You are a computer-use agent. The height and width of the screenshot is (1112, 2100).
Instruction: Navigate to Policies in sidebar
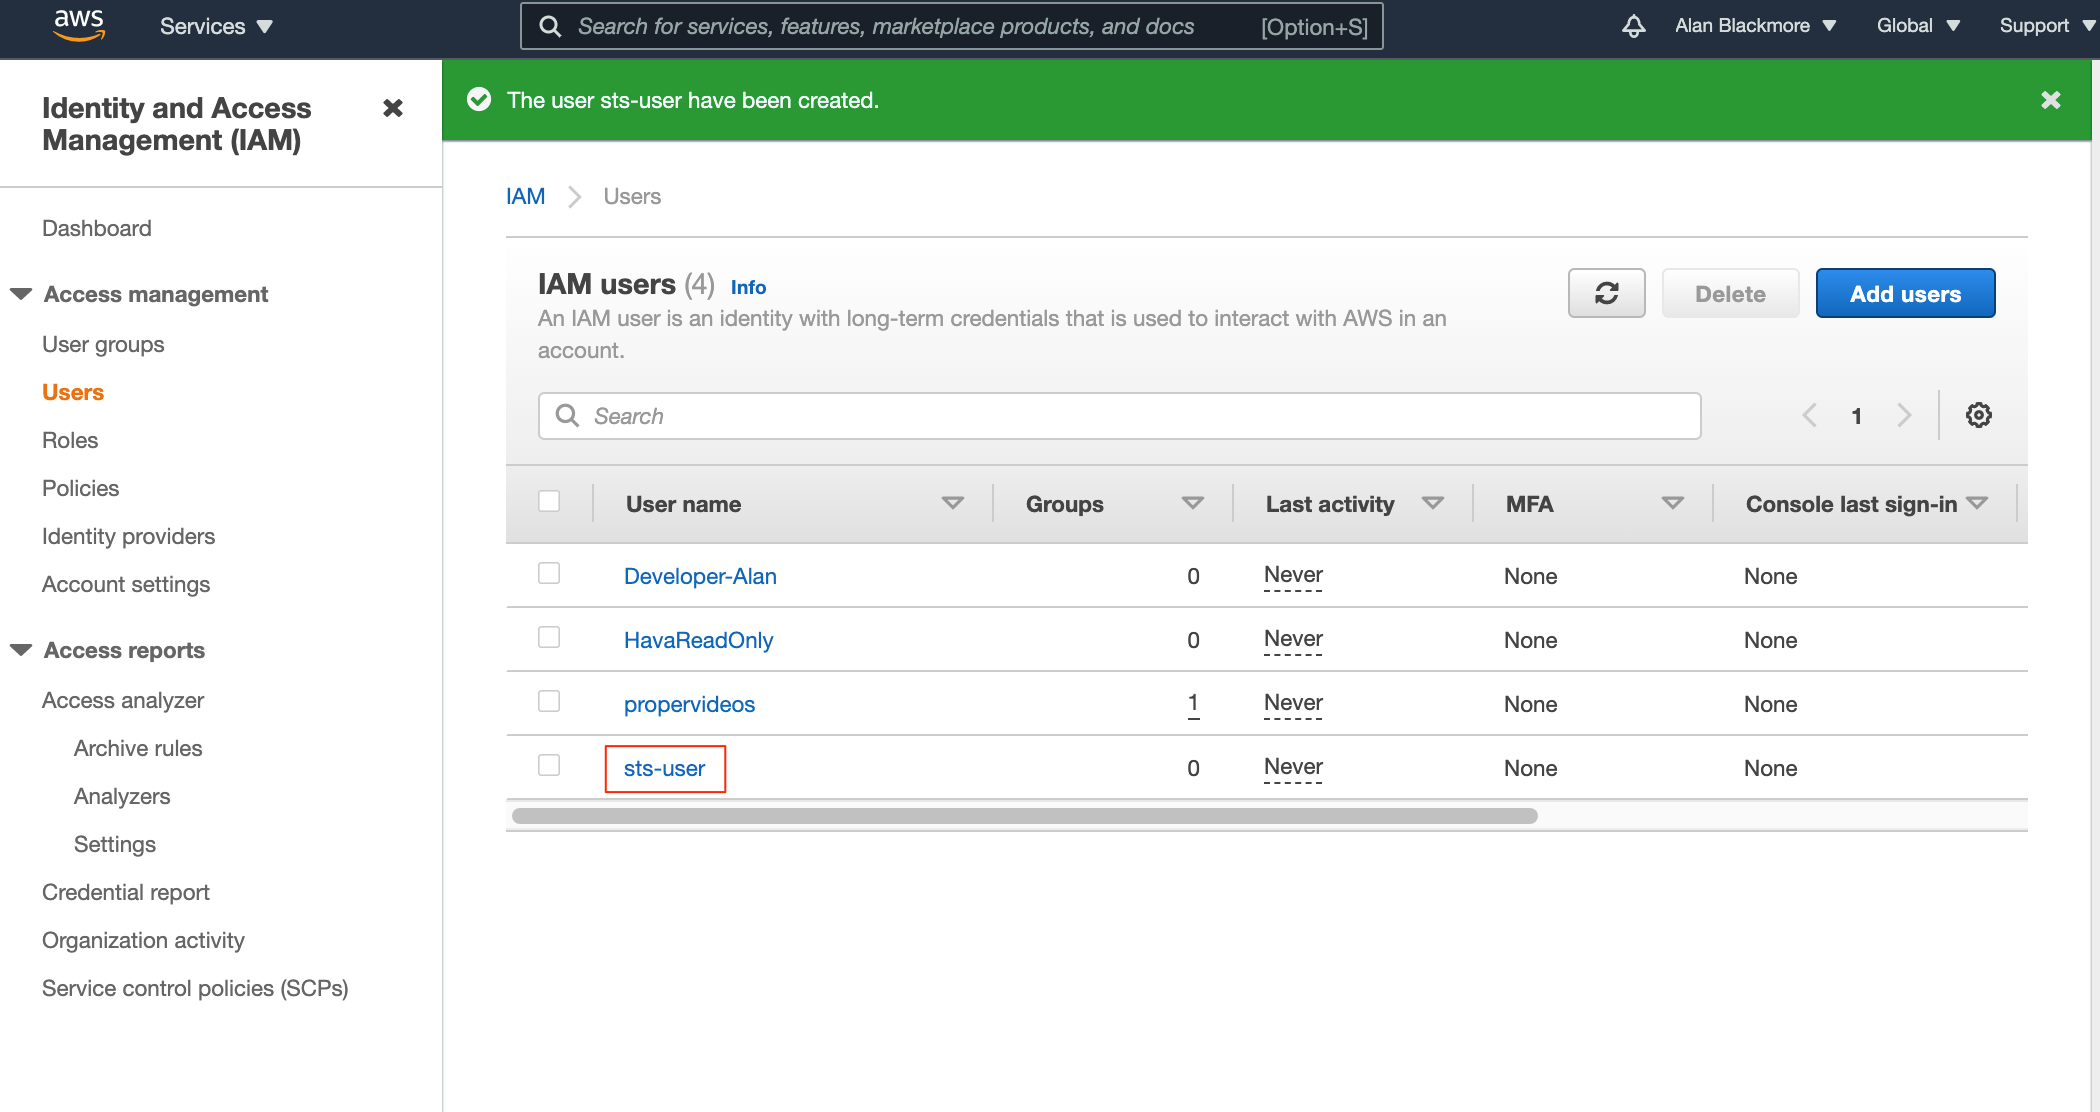80,488
